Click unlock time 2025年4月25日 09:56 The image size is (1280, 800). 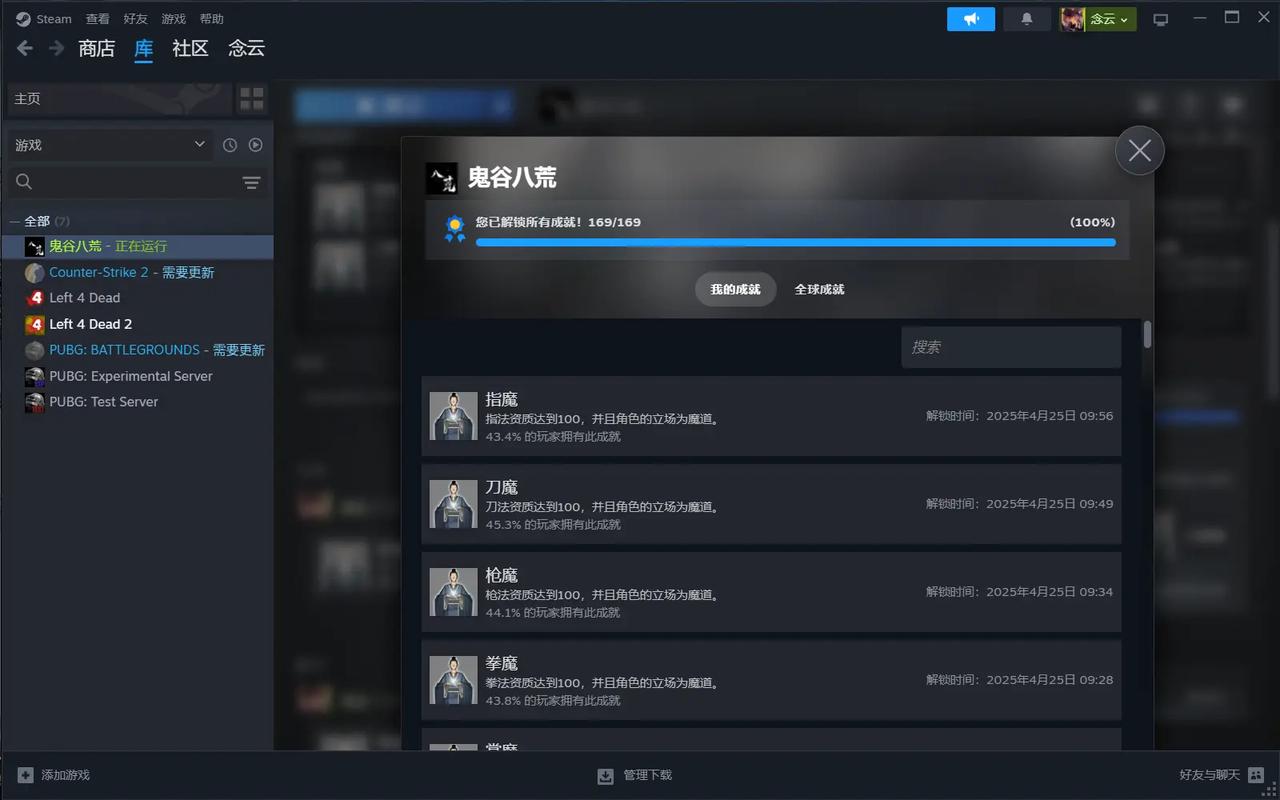tap(1019, 416)
